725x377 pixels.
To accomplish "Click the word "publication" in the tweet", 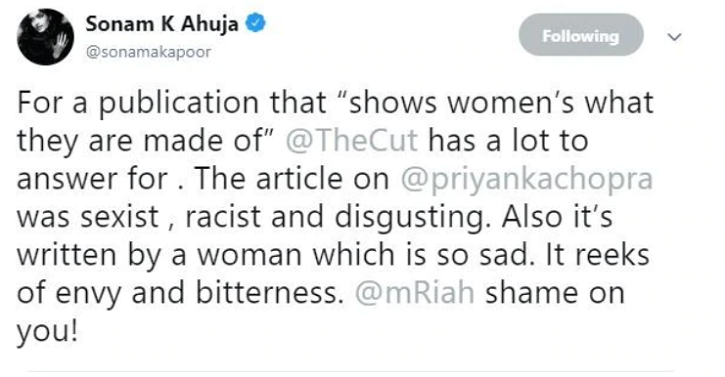I will [x=178, y=103].
